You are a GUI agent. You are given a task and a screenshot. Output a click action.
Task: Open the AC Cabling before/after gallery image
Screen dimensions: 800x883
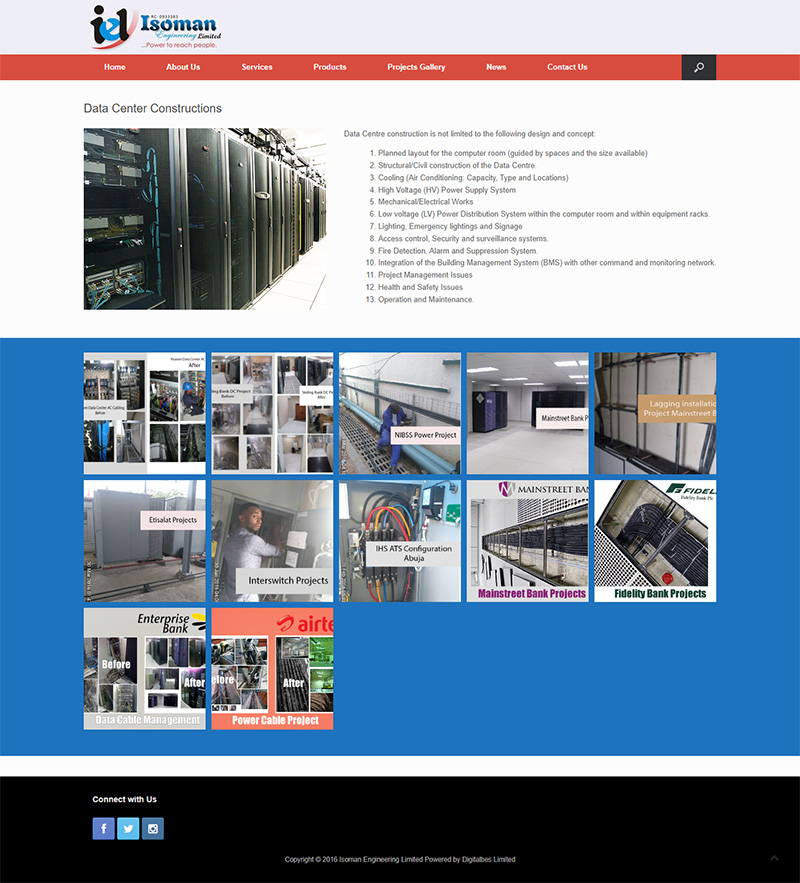(145, 413)
